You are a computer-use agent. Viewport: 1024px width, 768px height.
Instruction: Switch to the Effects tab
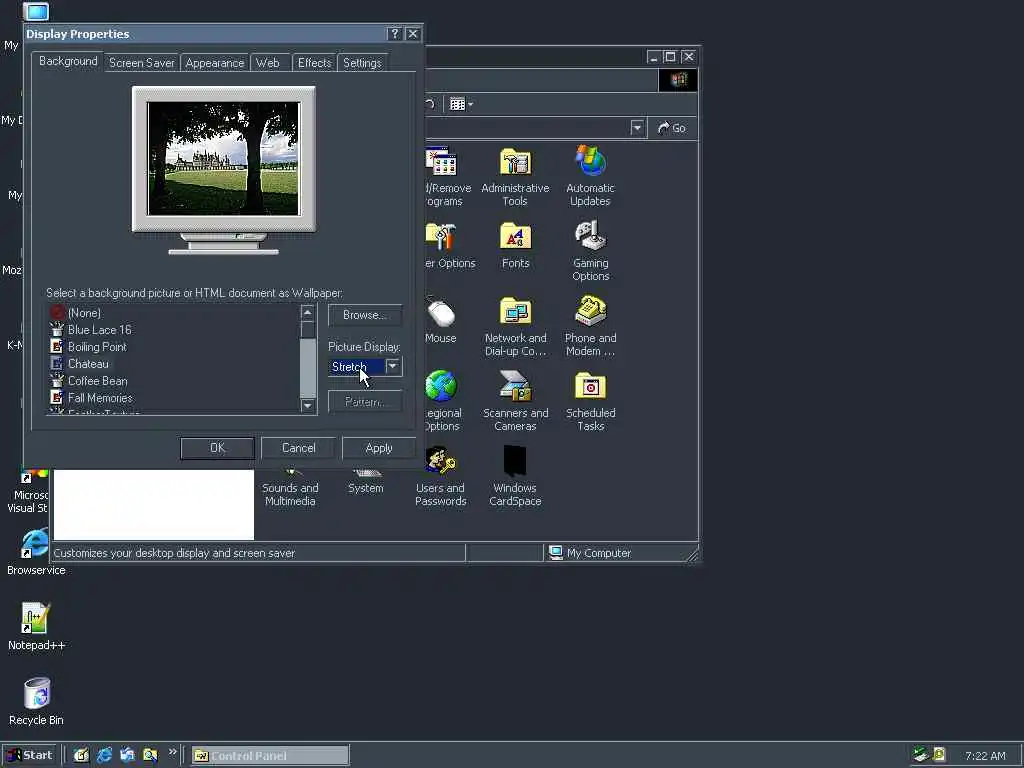tap(315, 63)
